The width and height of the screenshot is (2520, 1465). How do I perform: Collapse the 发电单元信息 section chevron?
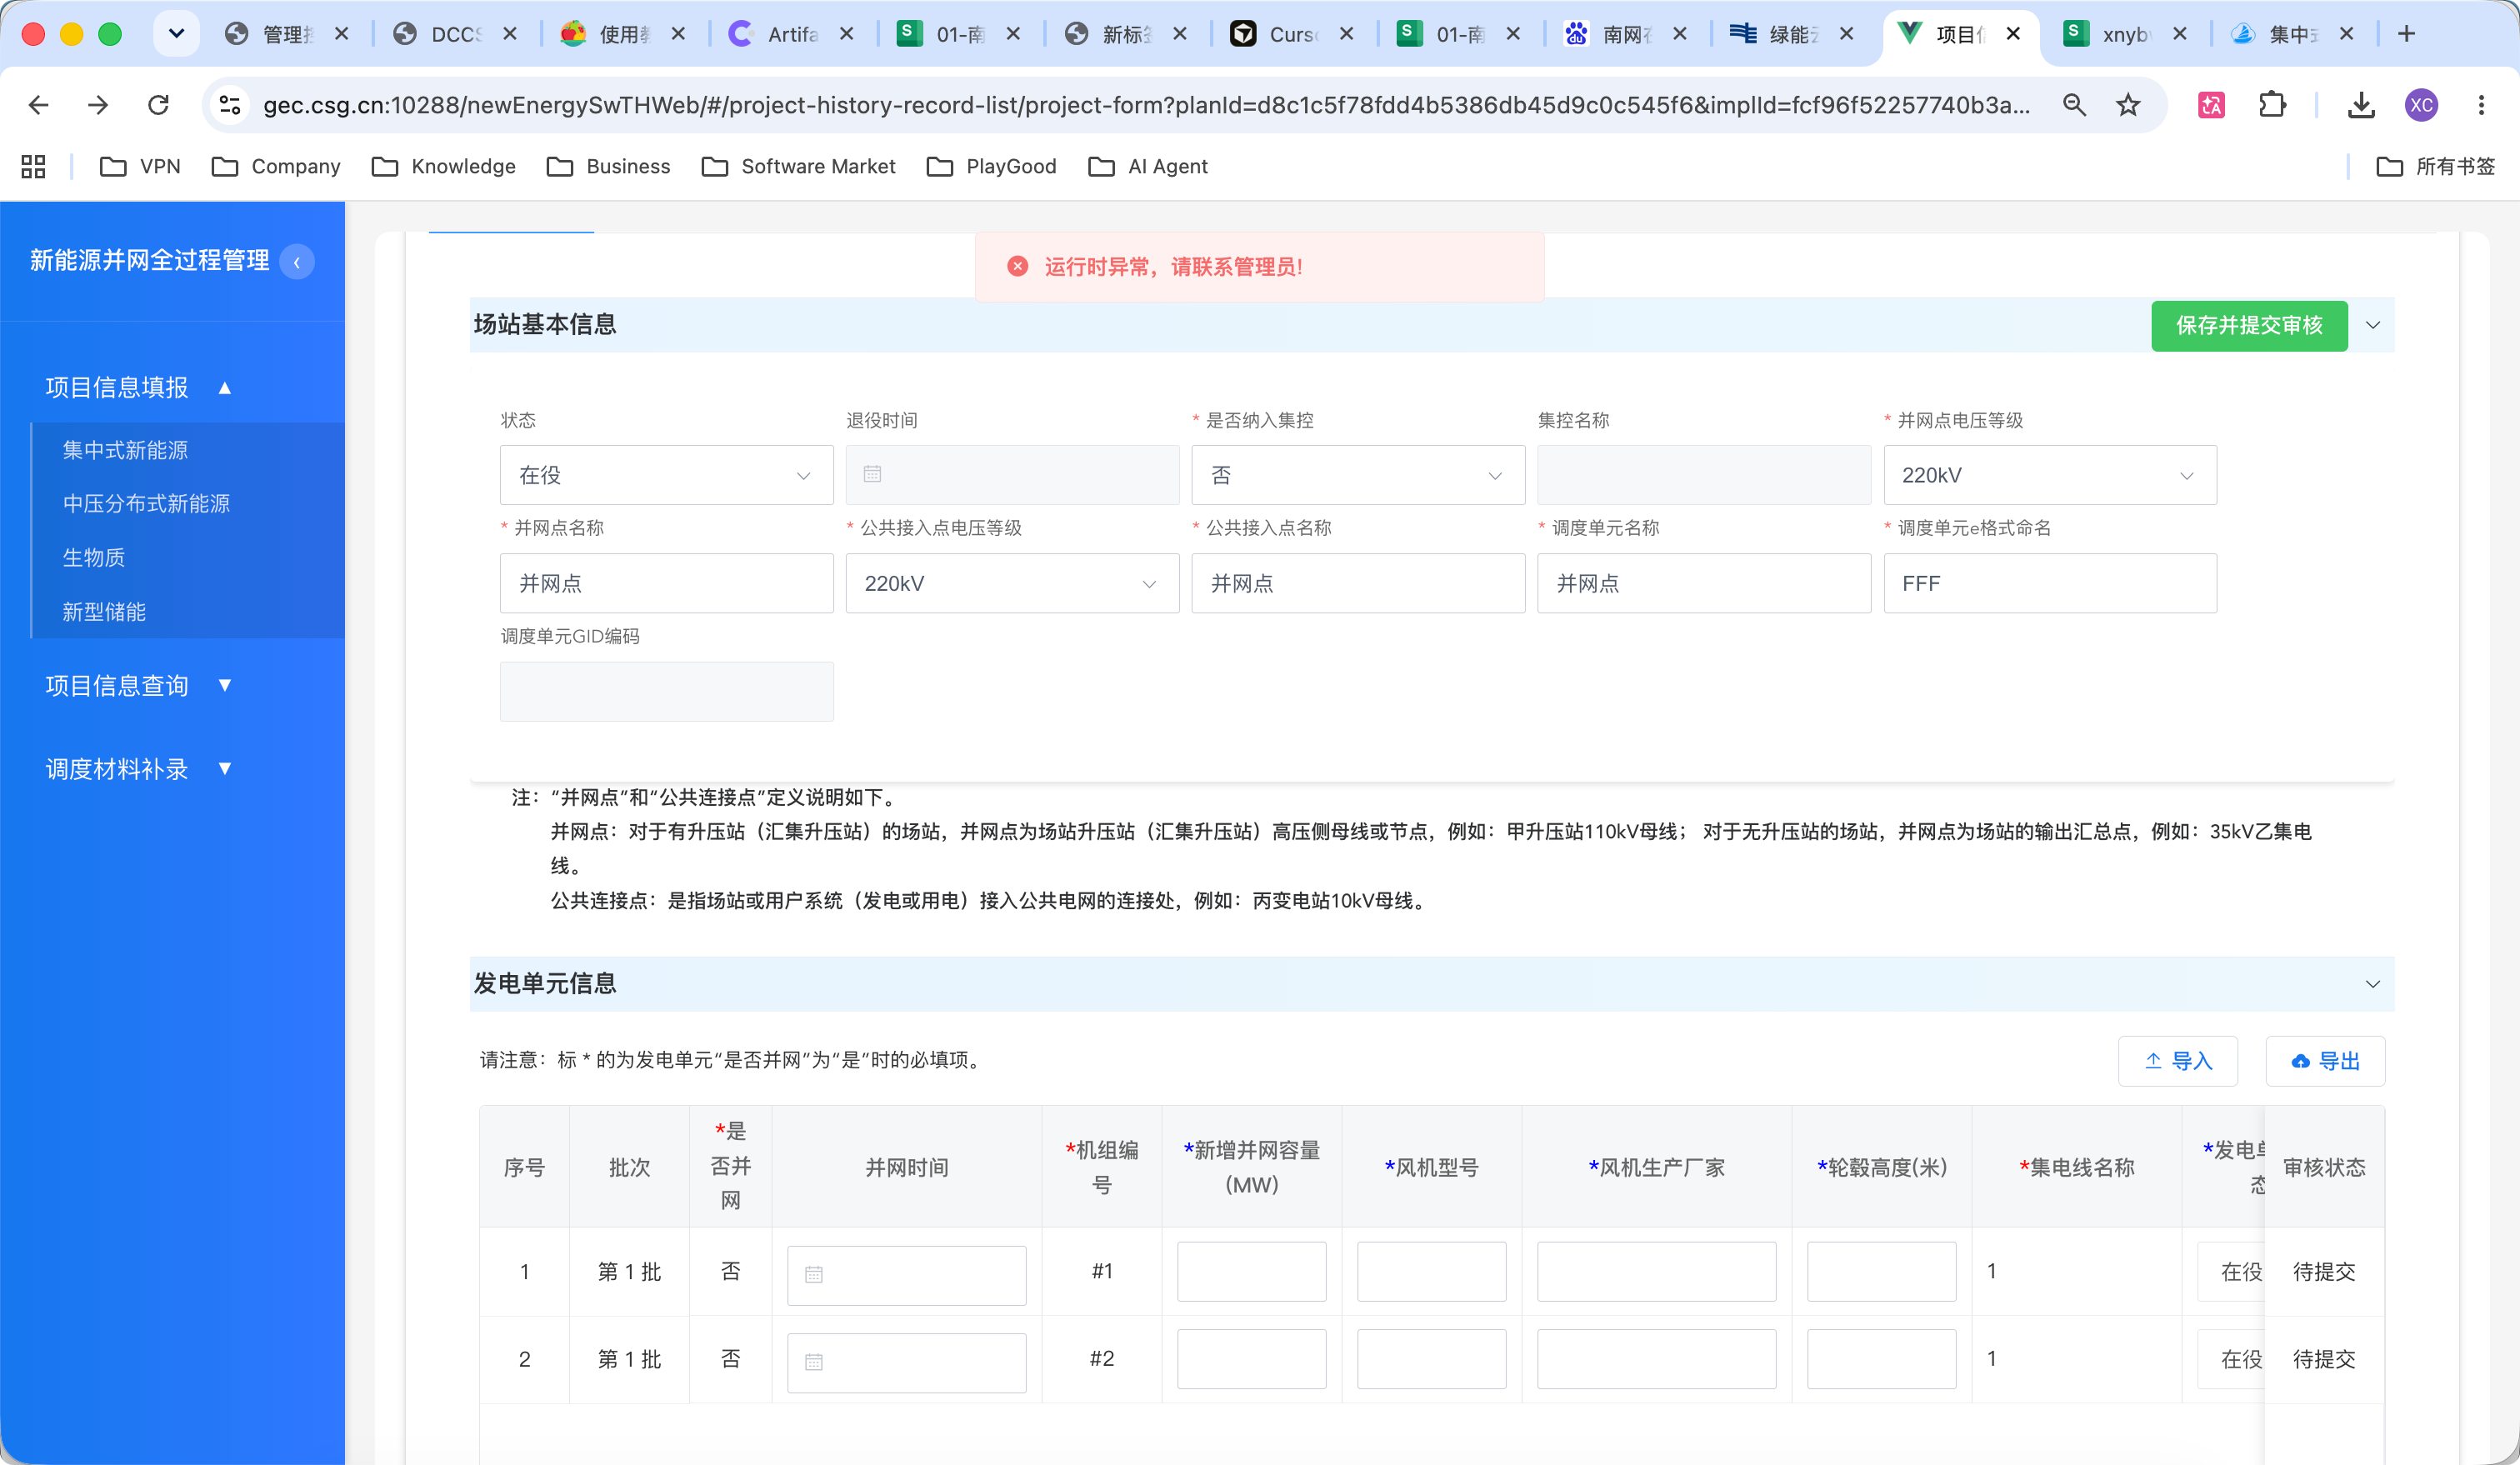pyautogui.click(x=2373, y=984)
